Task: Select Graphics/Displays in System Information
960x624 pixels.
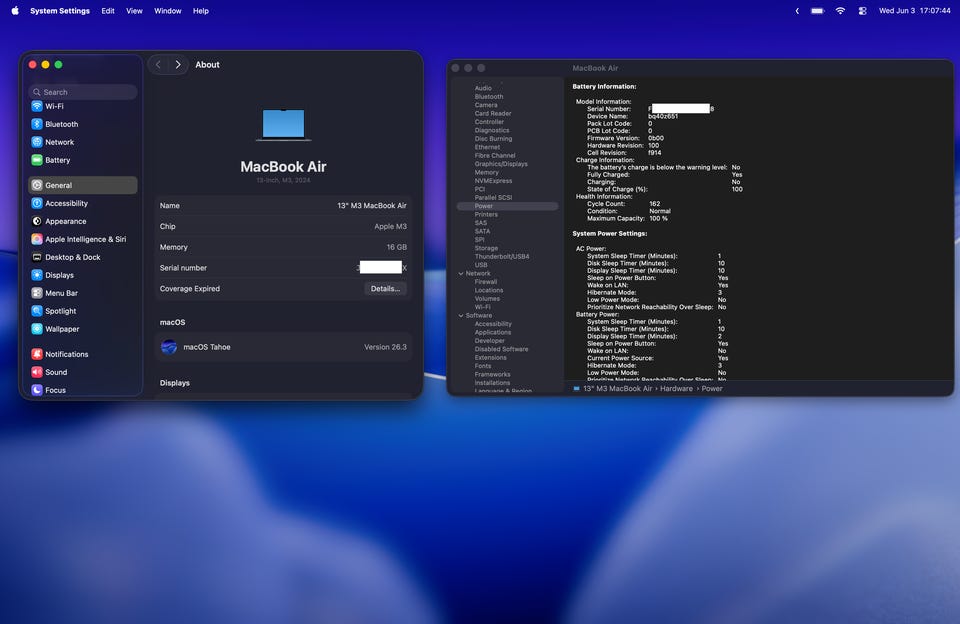Action: (x=501, y=164)
